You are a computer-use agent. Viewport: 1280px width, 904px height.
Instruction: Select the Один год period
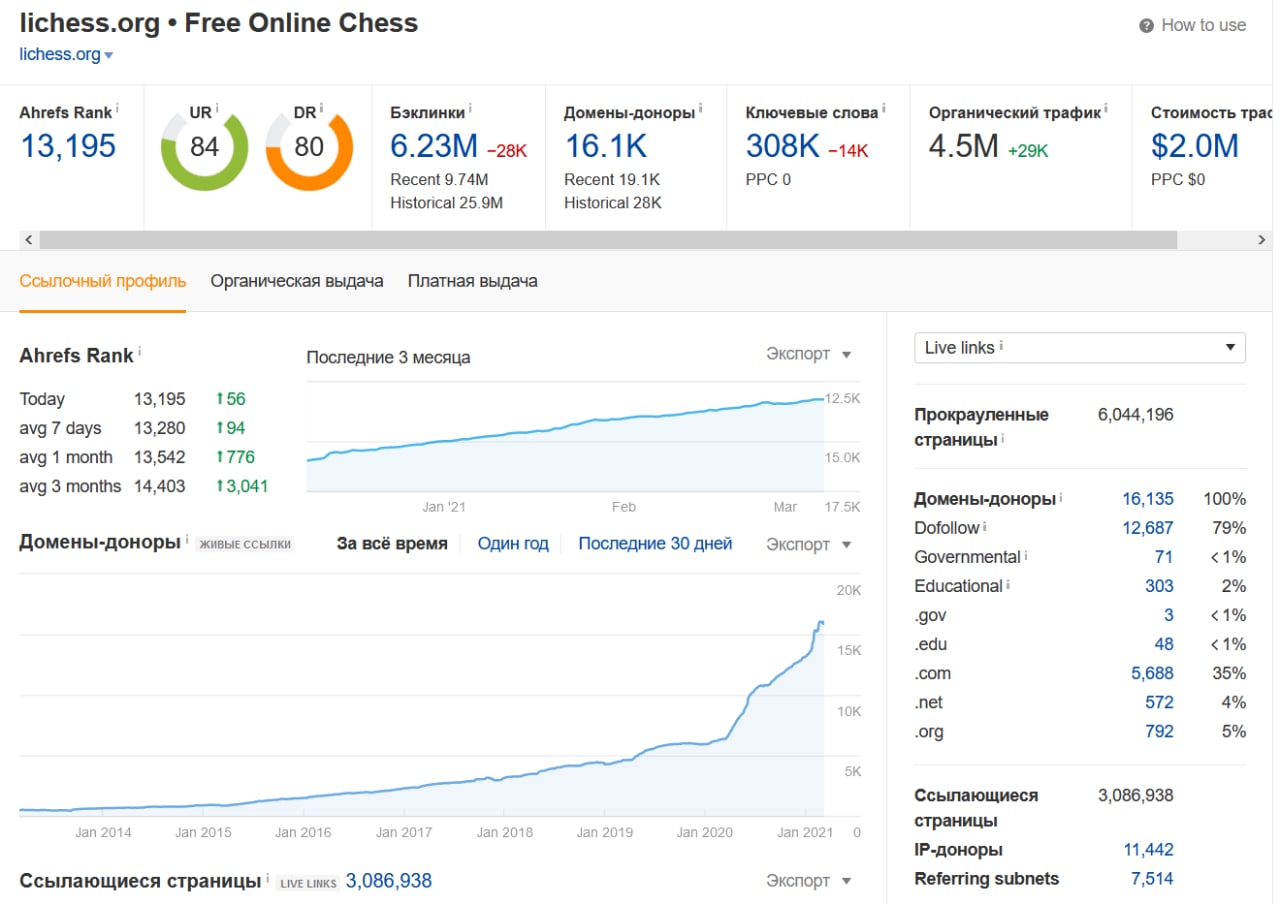pos(513,544)
